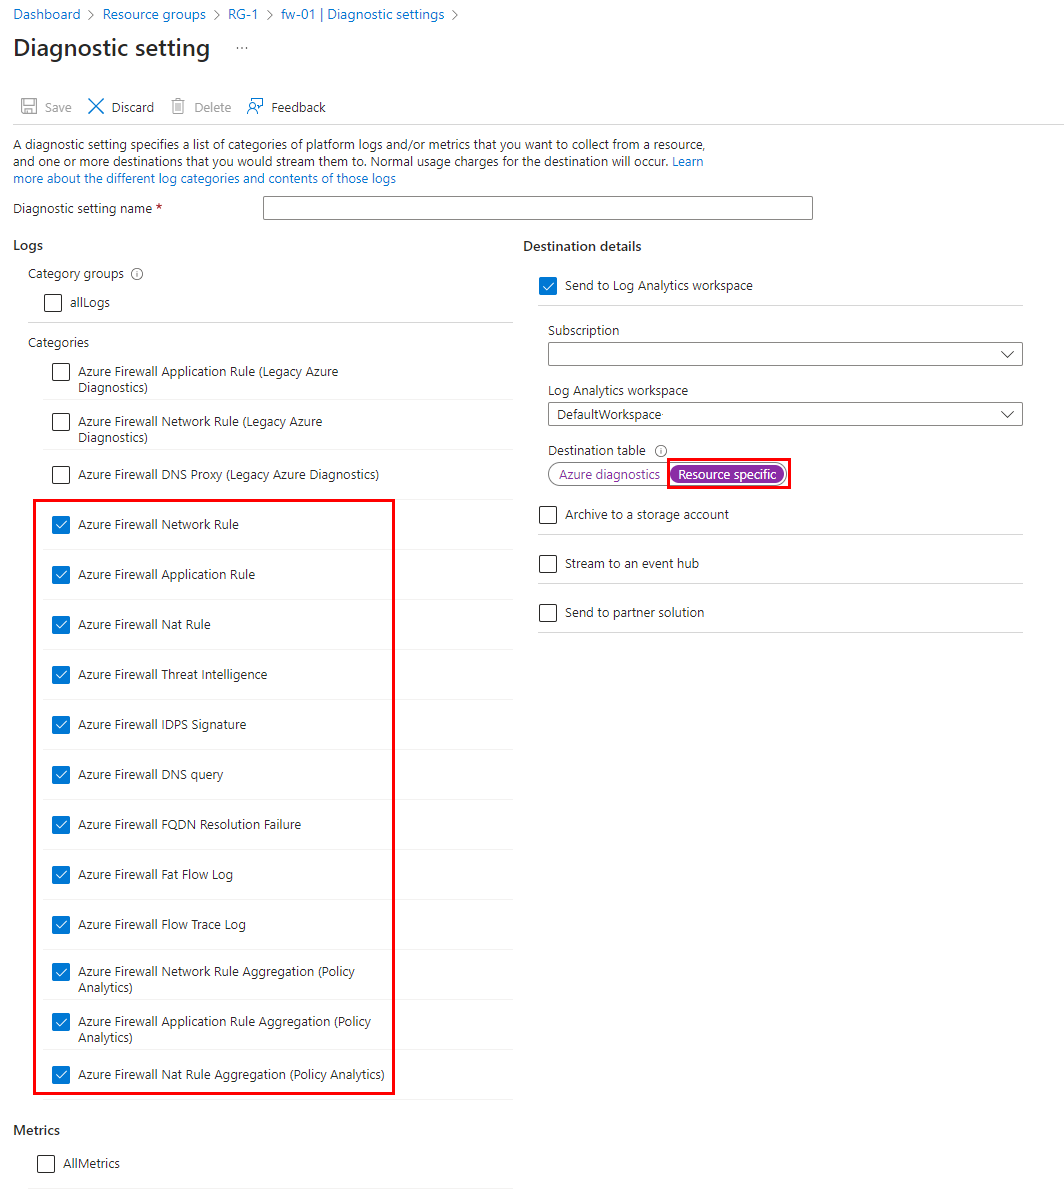Switch destination table to Azure diagnostics
The width and height of the screenshot is (1064, 1190).
[607, 474]
